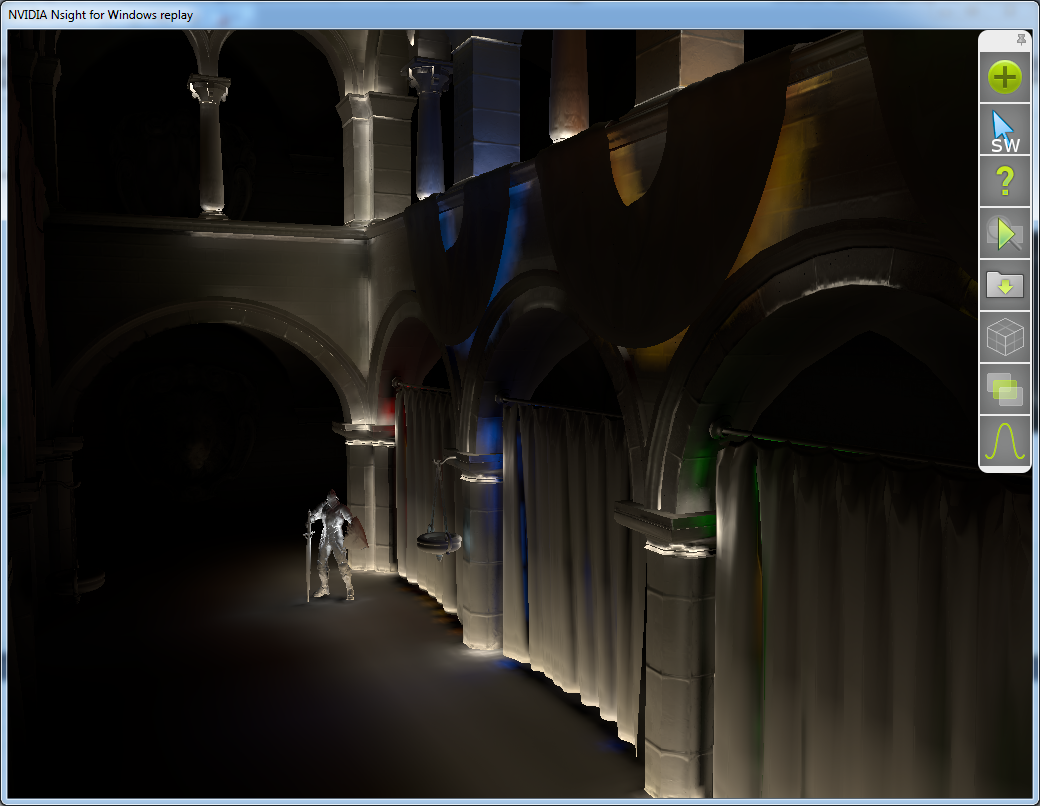Click the green plus icon in toolbar
This screenshot has height=806, width=1040.
tap(1005, 77)
